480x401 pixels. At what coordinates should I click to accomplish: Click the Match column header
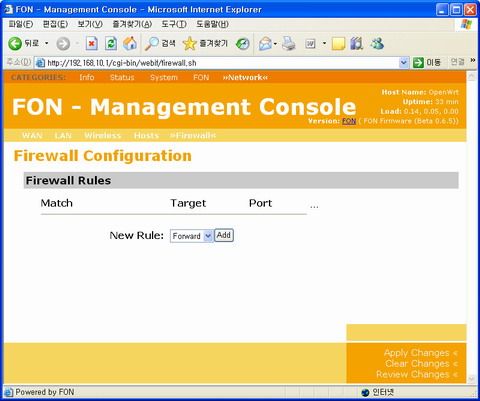click(57, 203)
